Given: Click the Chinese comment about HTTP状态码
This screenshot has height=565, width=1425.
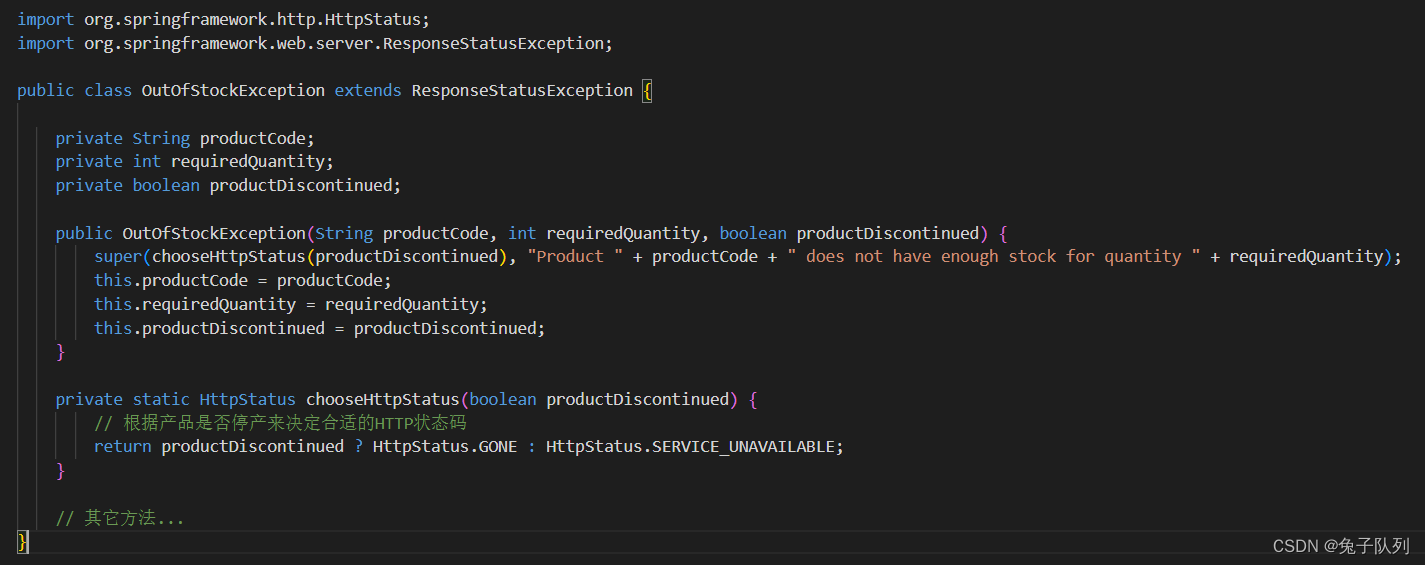Looking at the screenshot, I should (280, 423).
